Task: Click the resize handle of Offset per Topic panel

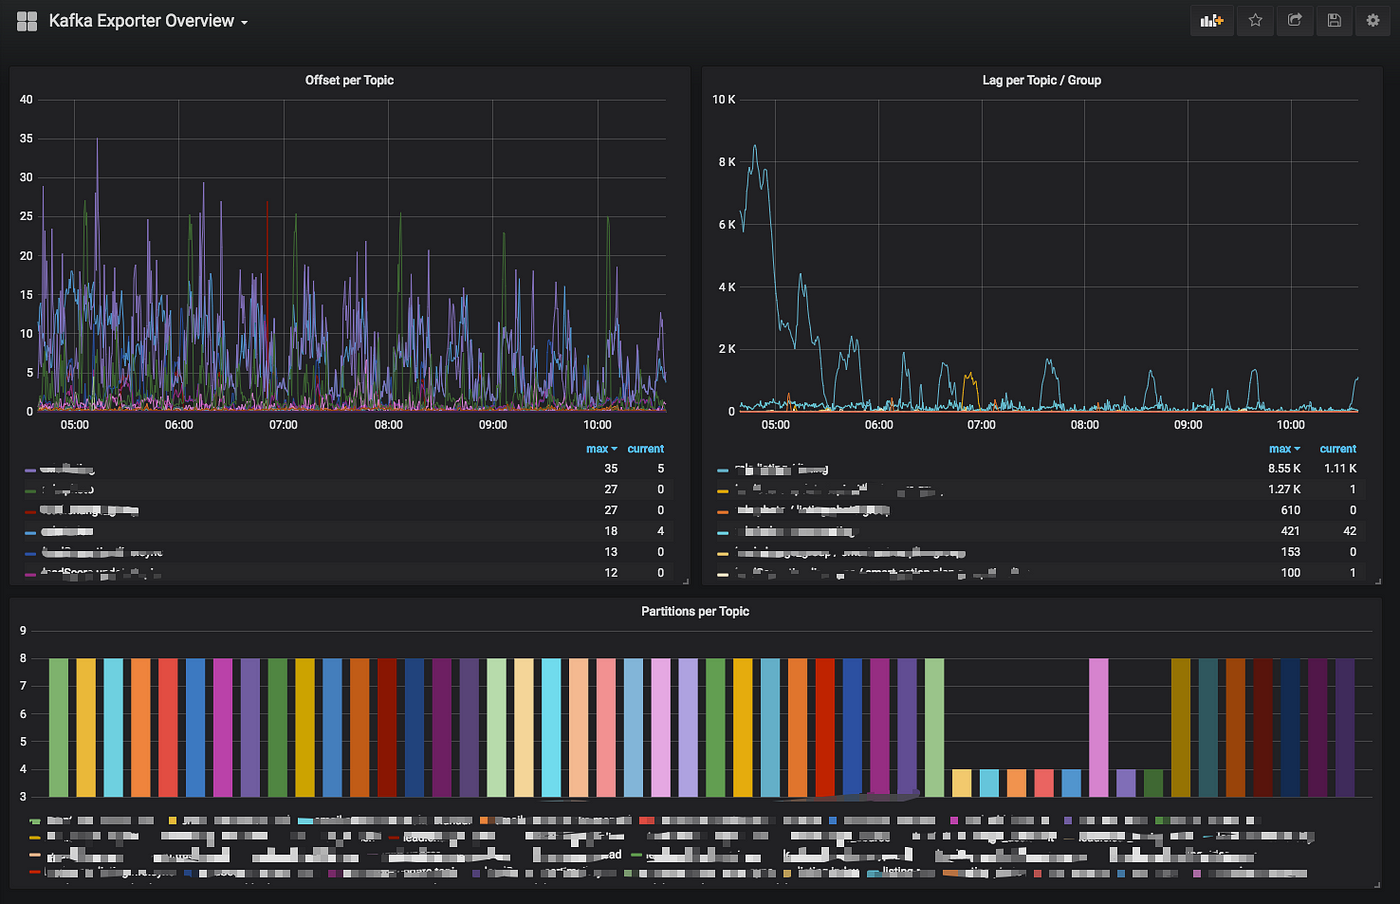Action: coord(685,580)
